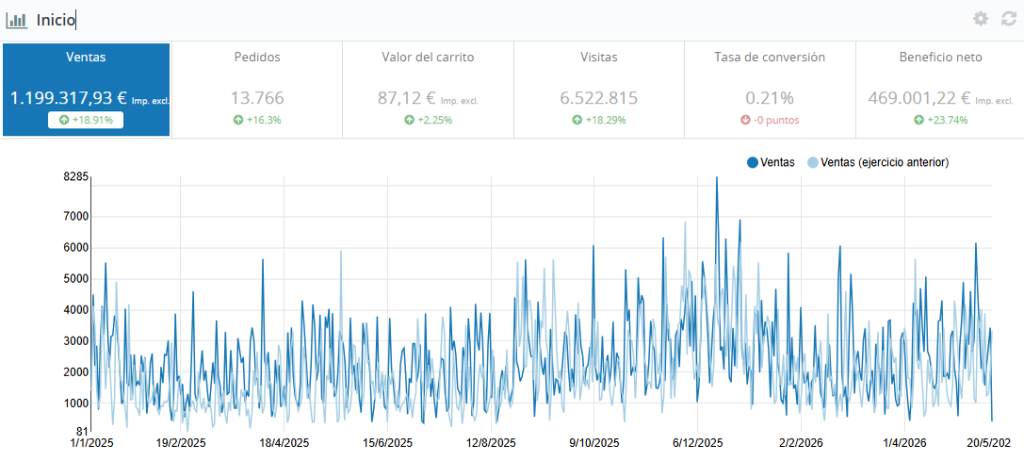Click the 8285 y-axis maximum label

pyautogui.click(x=74, y=177)
